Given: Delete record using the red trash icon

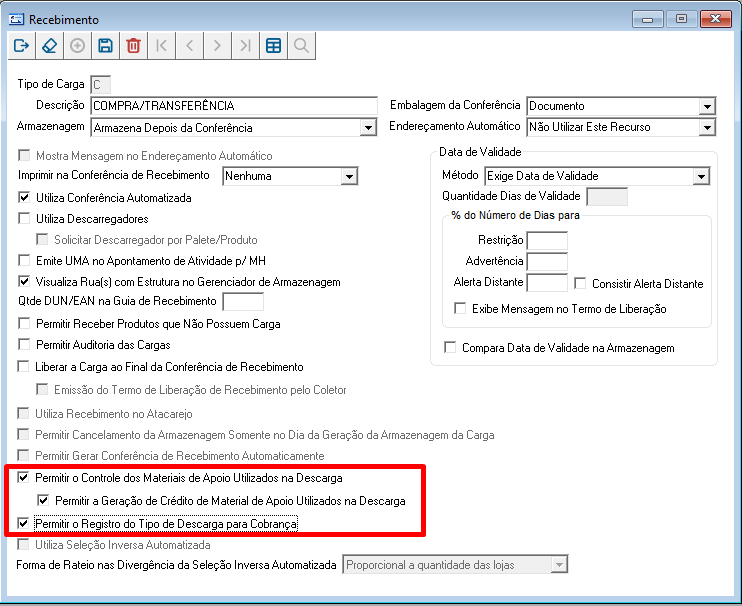Looking at the screenshot, I should [133, 46].
